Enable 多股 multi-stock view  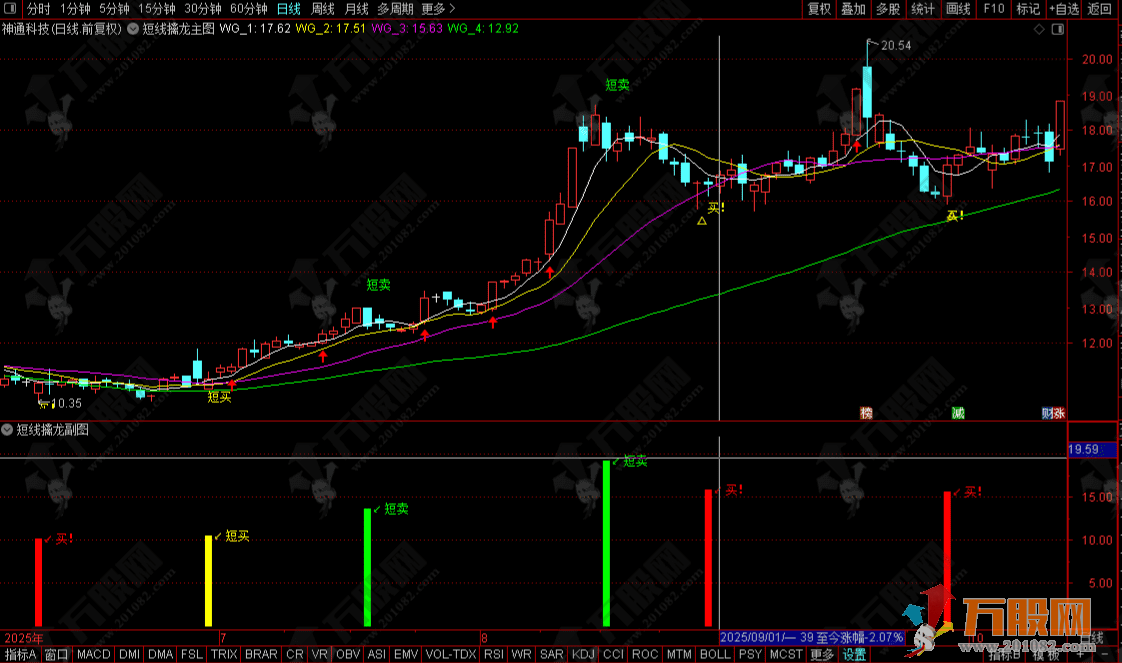click(x=887, y=9)
